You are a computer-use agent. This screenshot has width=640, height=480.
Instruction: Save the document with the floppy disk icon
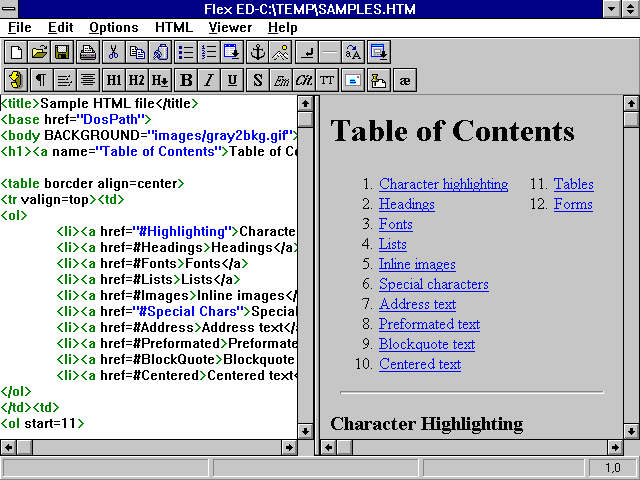61,52
